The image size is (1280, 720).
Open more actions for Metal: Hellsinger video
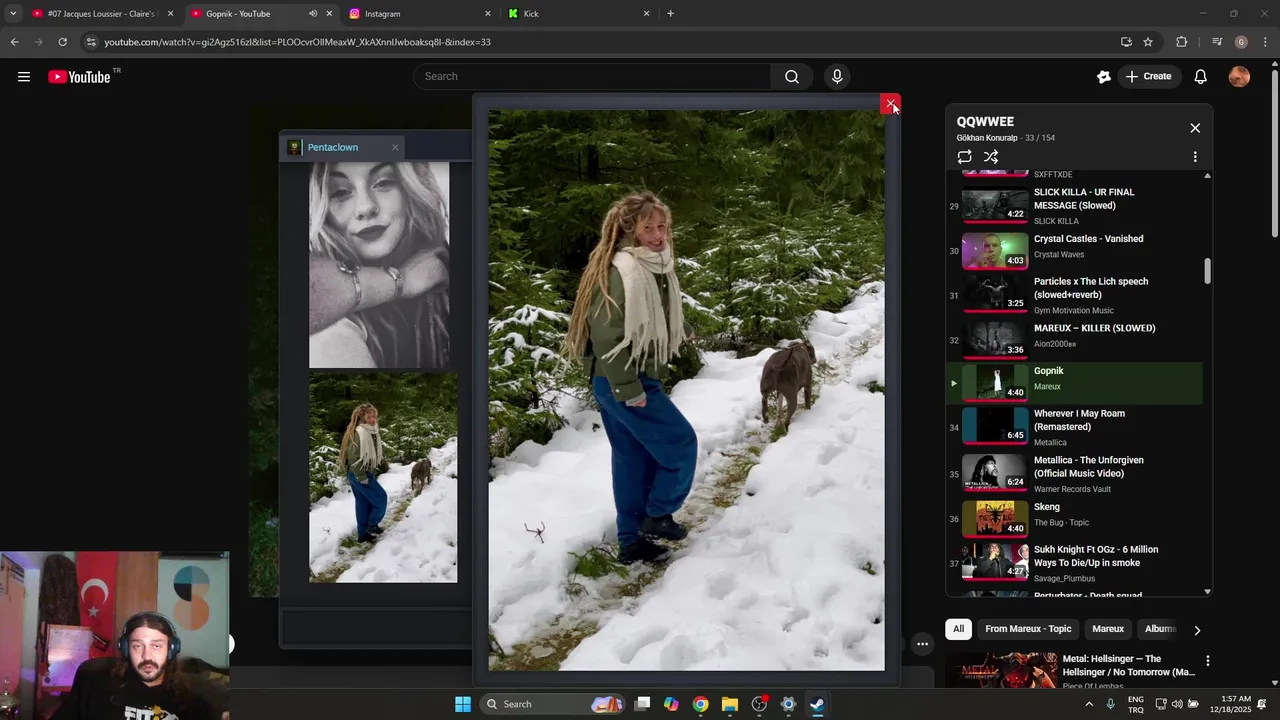pyautogui.click(x=1208, y=661)
